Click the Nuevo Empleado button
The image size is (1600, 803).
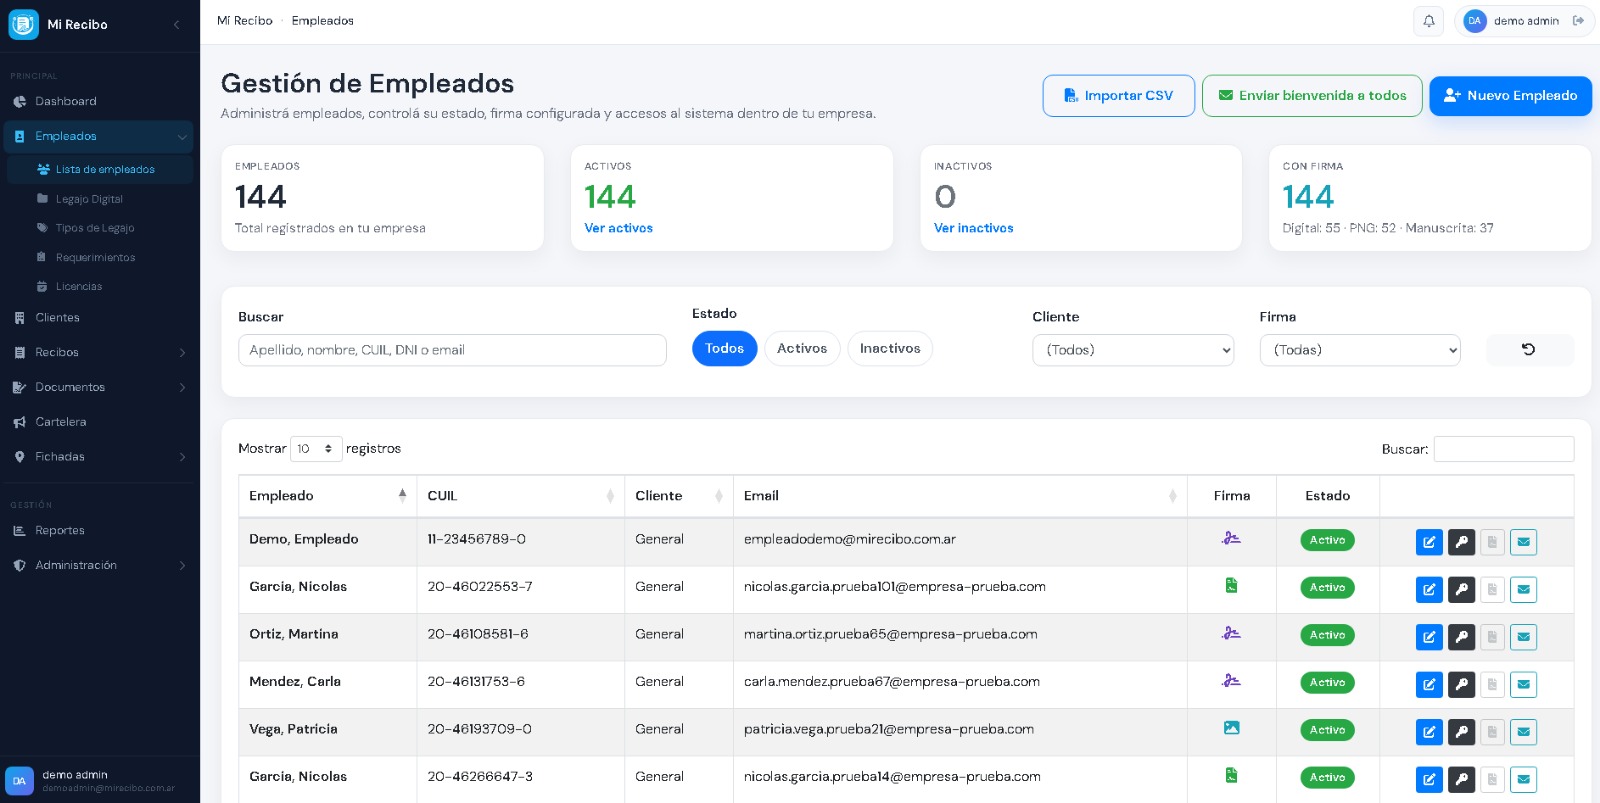tap(1510, 96)
